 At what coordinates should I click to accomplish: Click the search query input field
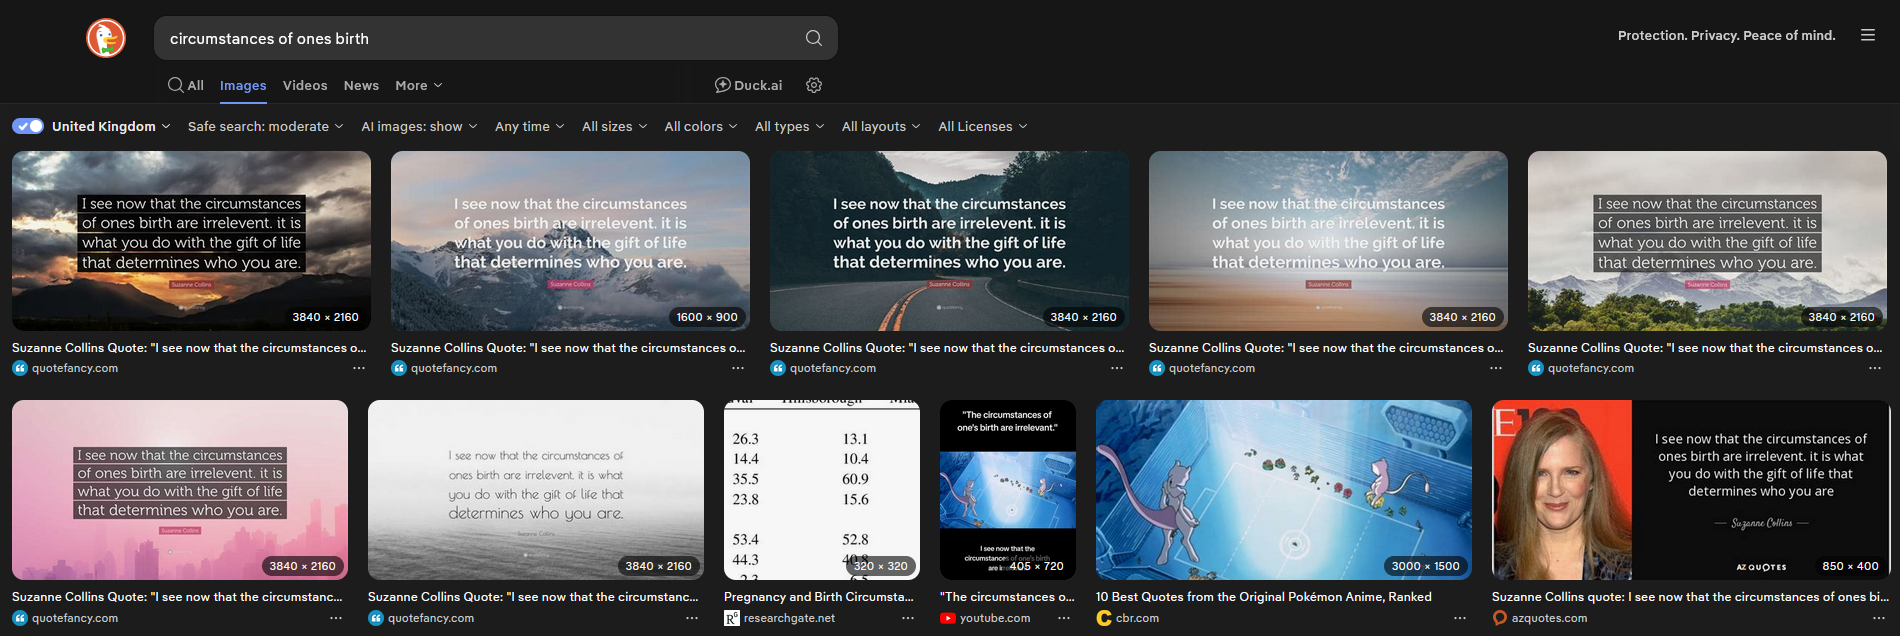480,38
